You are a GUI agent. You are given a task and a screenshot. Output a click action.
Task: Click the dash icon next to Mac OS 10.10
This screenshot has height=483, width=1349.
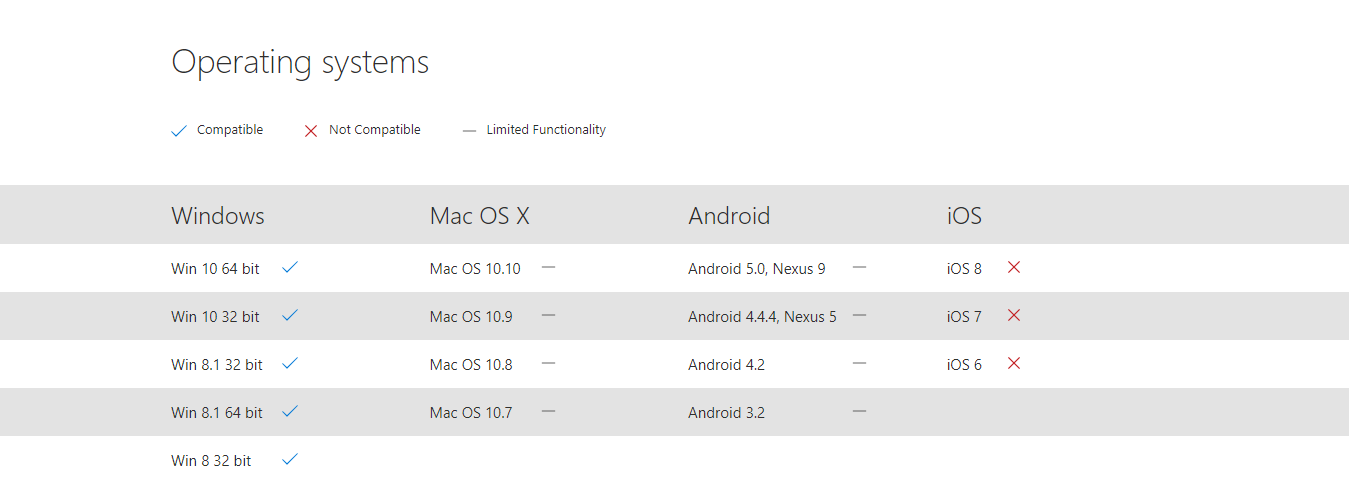click(548, 267)
